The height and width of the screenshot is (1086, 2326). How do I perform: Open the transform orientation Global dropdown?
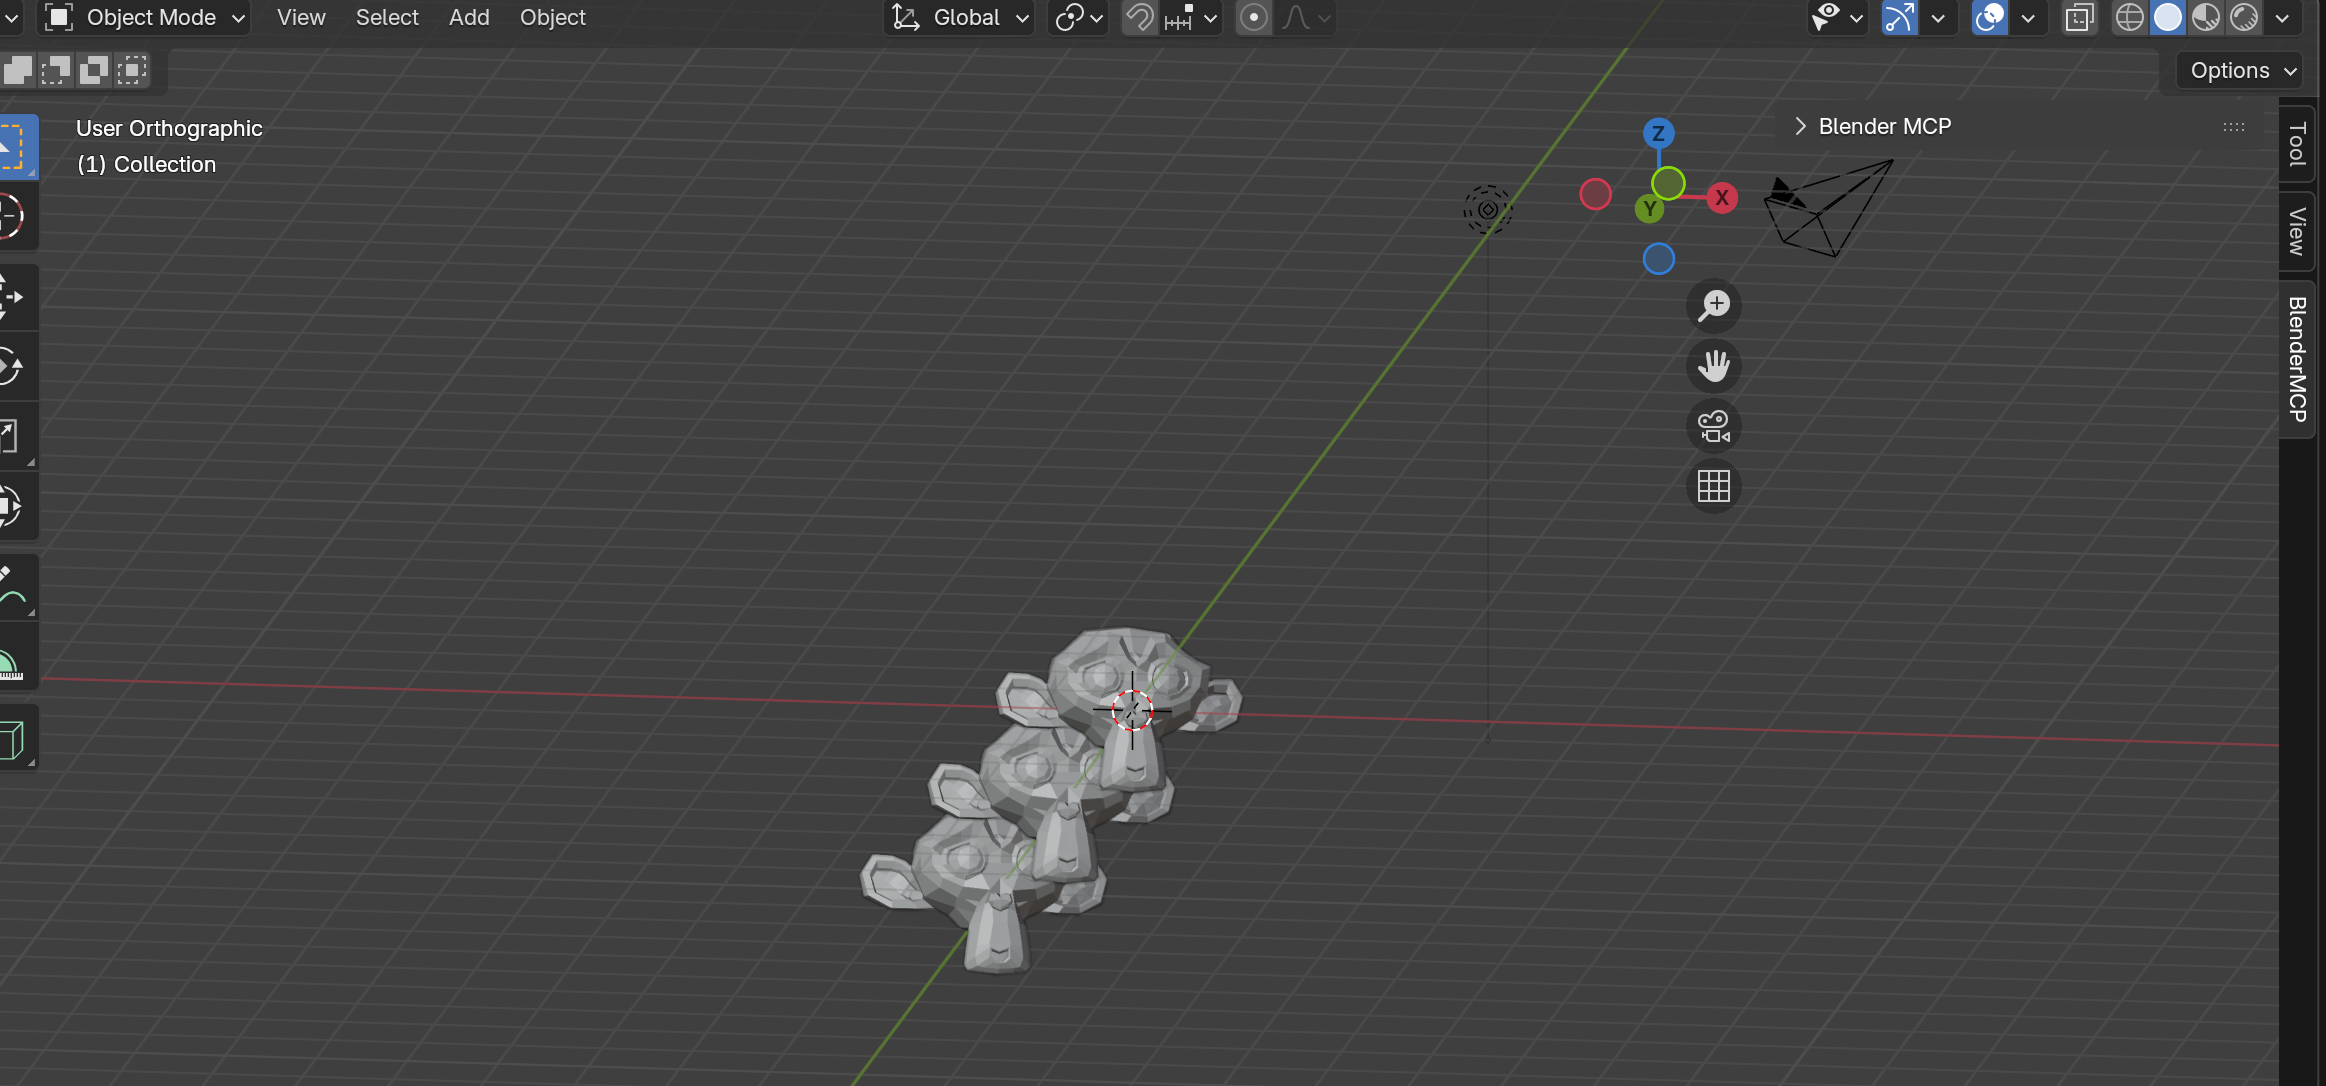[957, 18]
